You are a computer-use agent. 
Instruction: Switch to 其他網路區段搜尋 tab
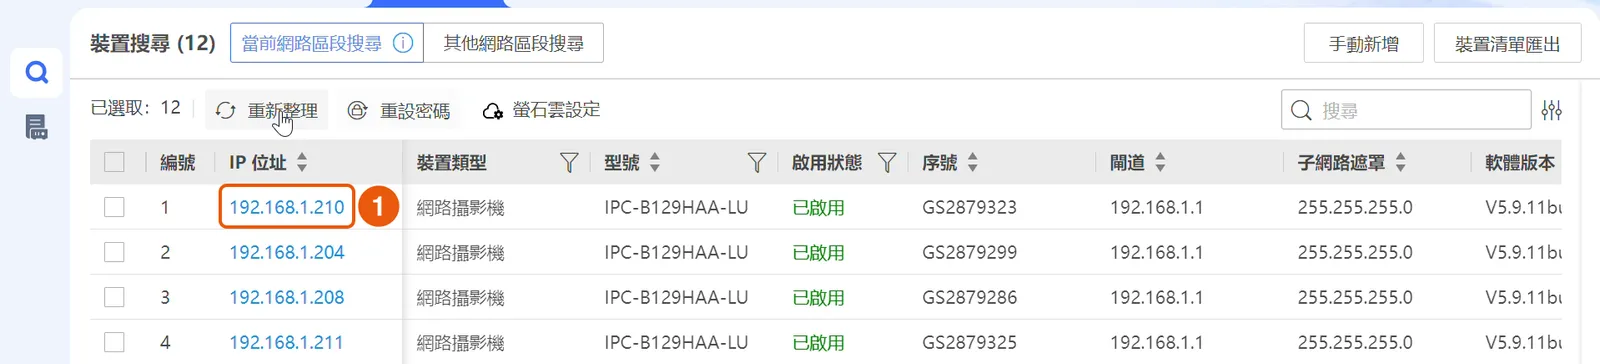pyautogui.click(x=513, y=43)
